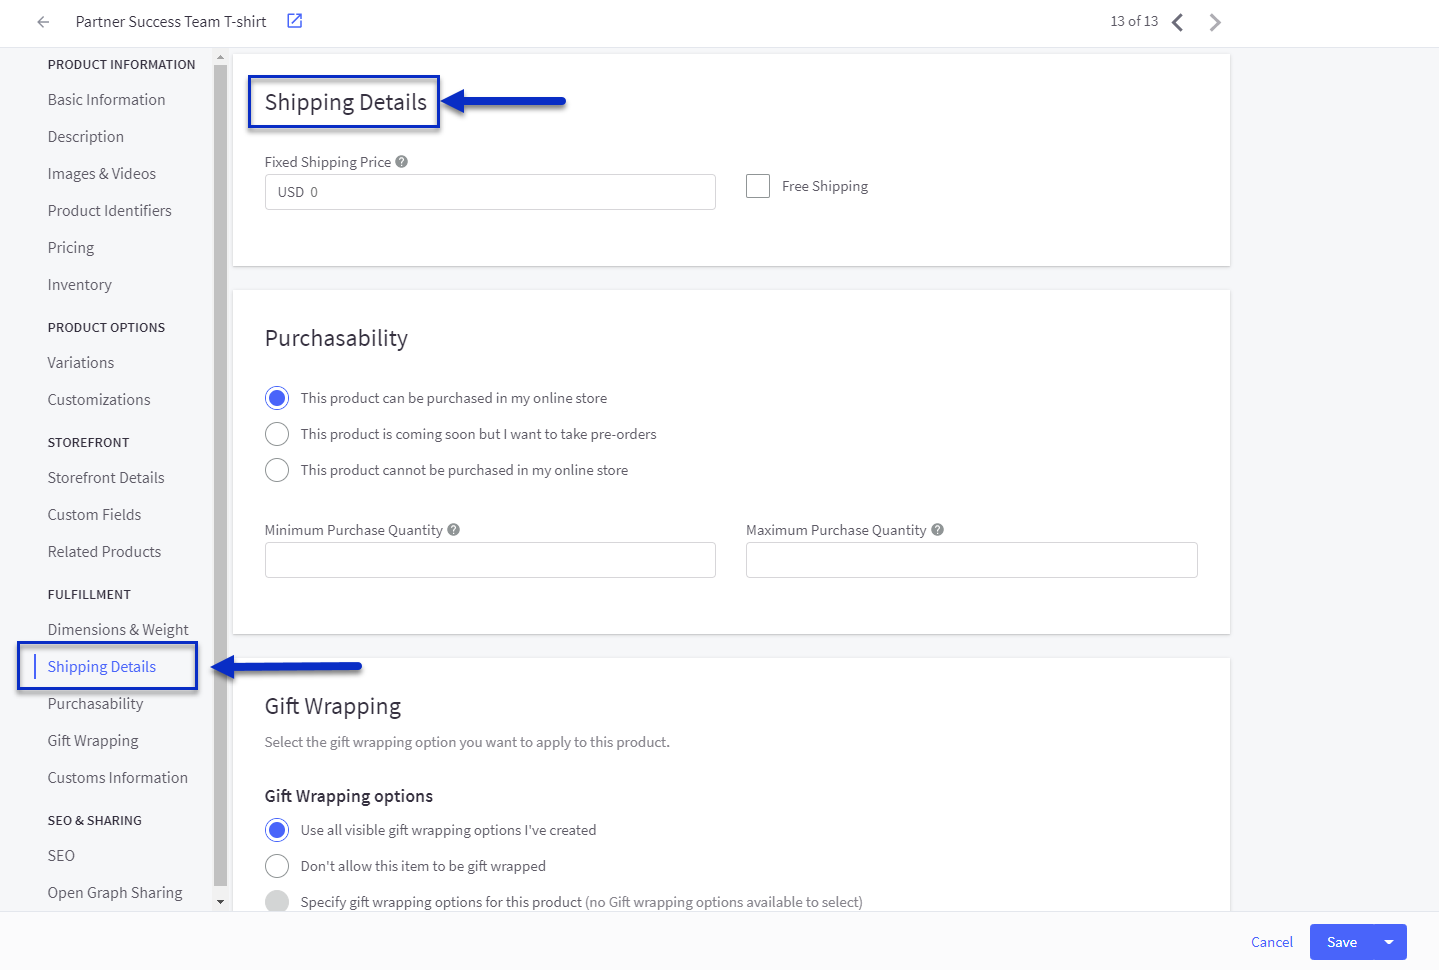The image size is (1439, 970).
Task: Click Minimum Purchase Quantity help icon
Action: (453, 530)
